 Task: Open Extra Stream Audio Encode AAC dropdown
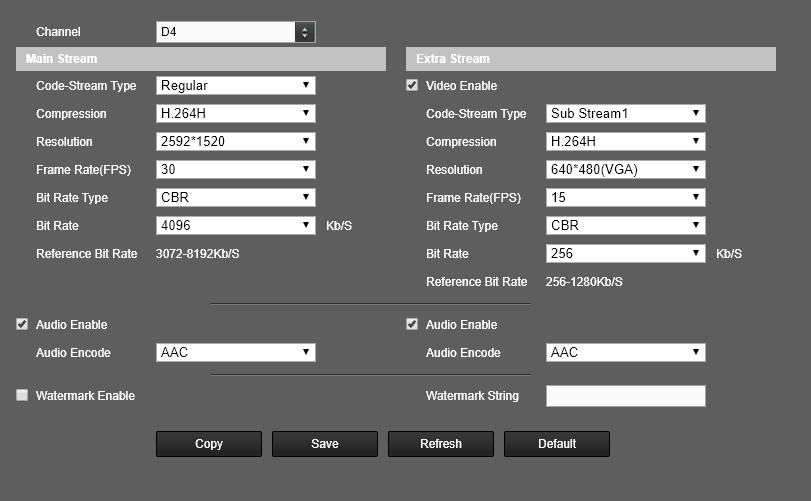point(625,352)
